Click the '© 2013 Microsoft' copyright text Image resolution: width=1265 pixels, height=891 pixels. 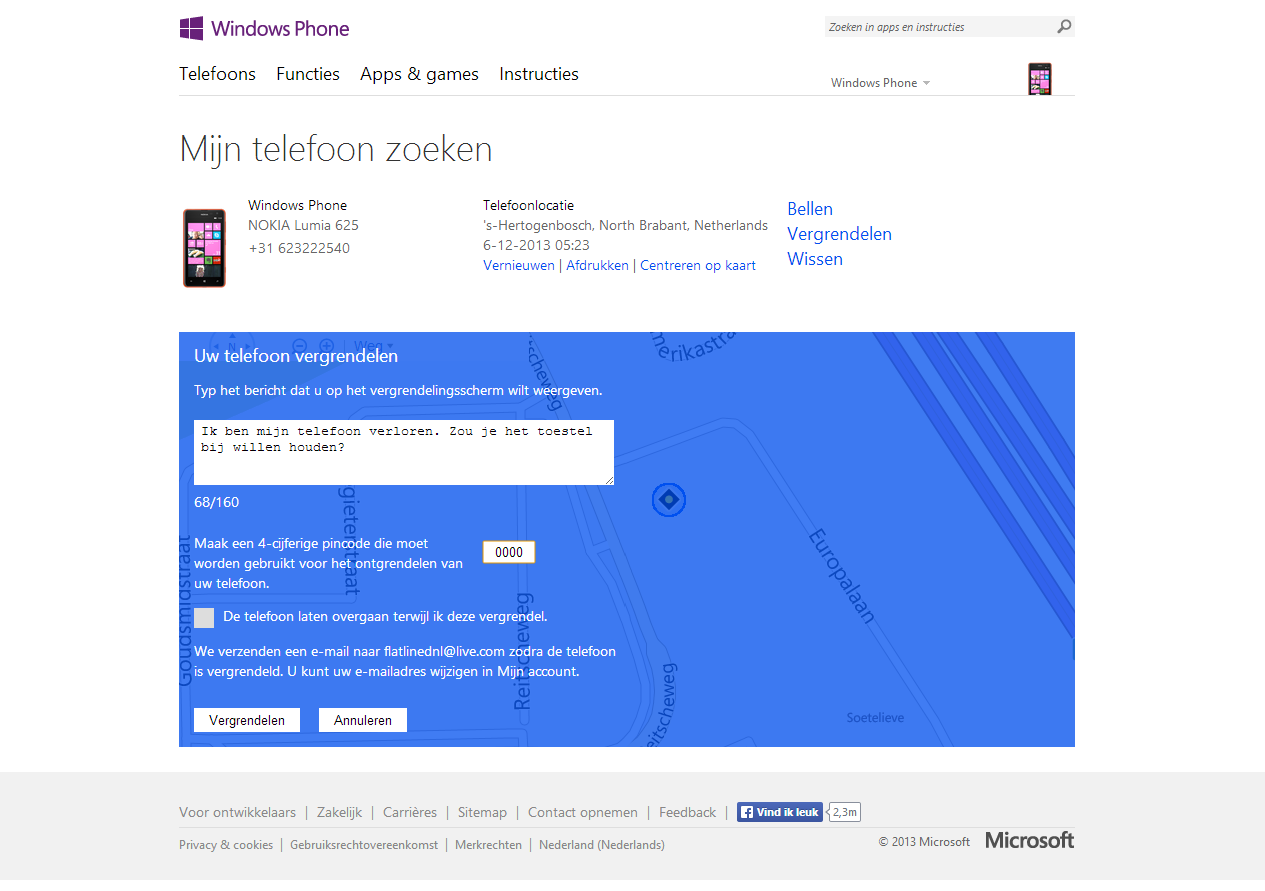point(924,842)
